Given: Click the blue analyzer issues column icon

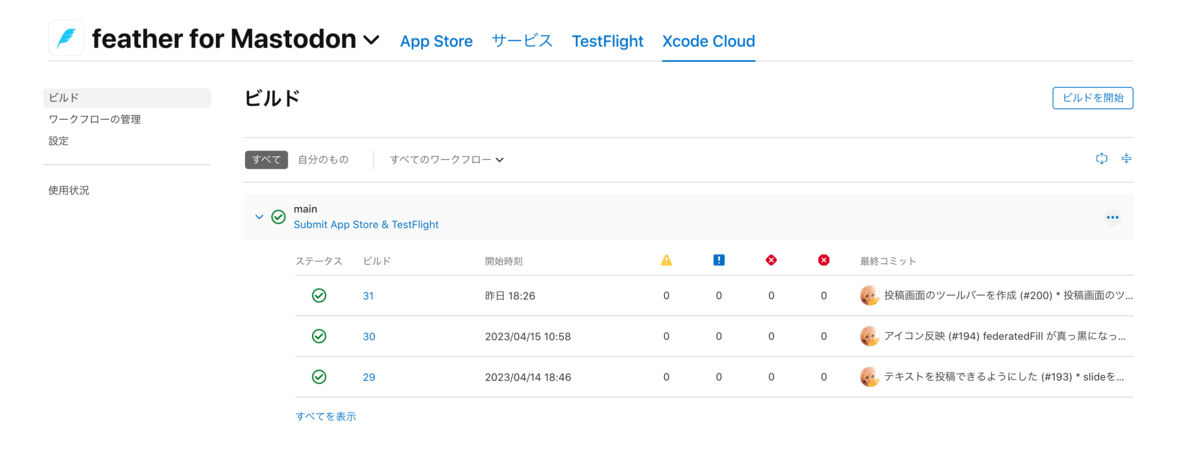Looking at the screenshot, I should [719, 260].
